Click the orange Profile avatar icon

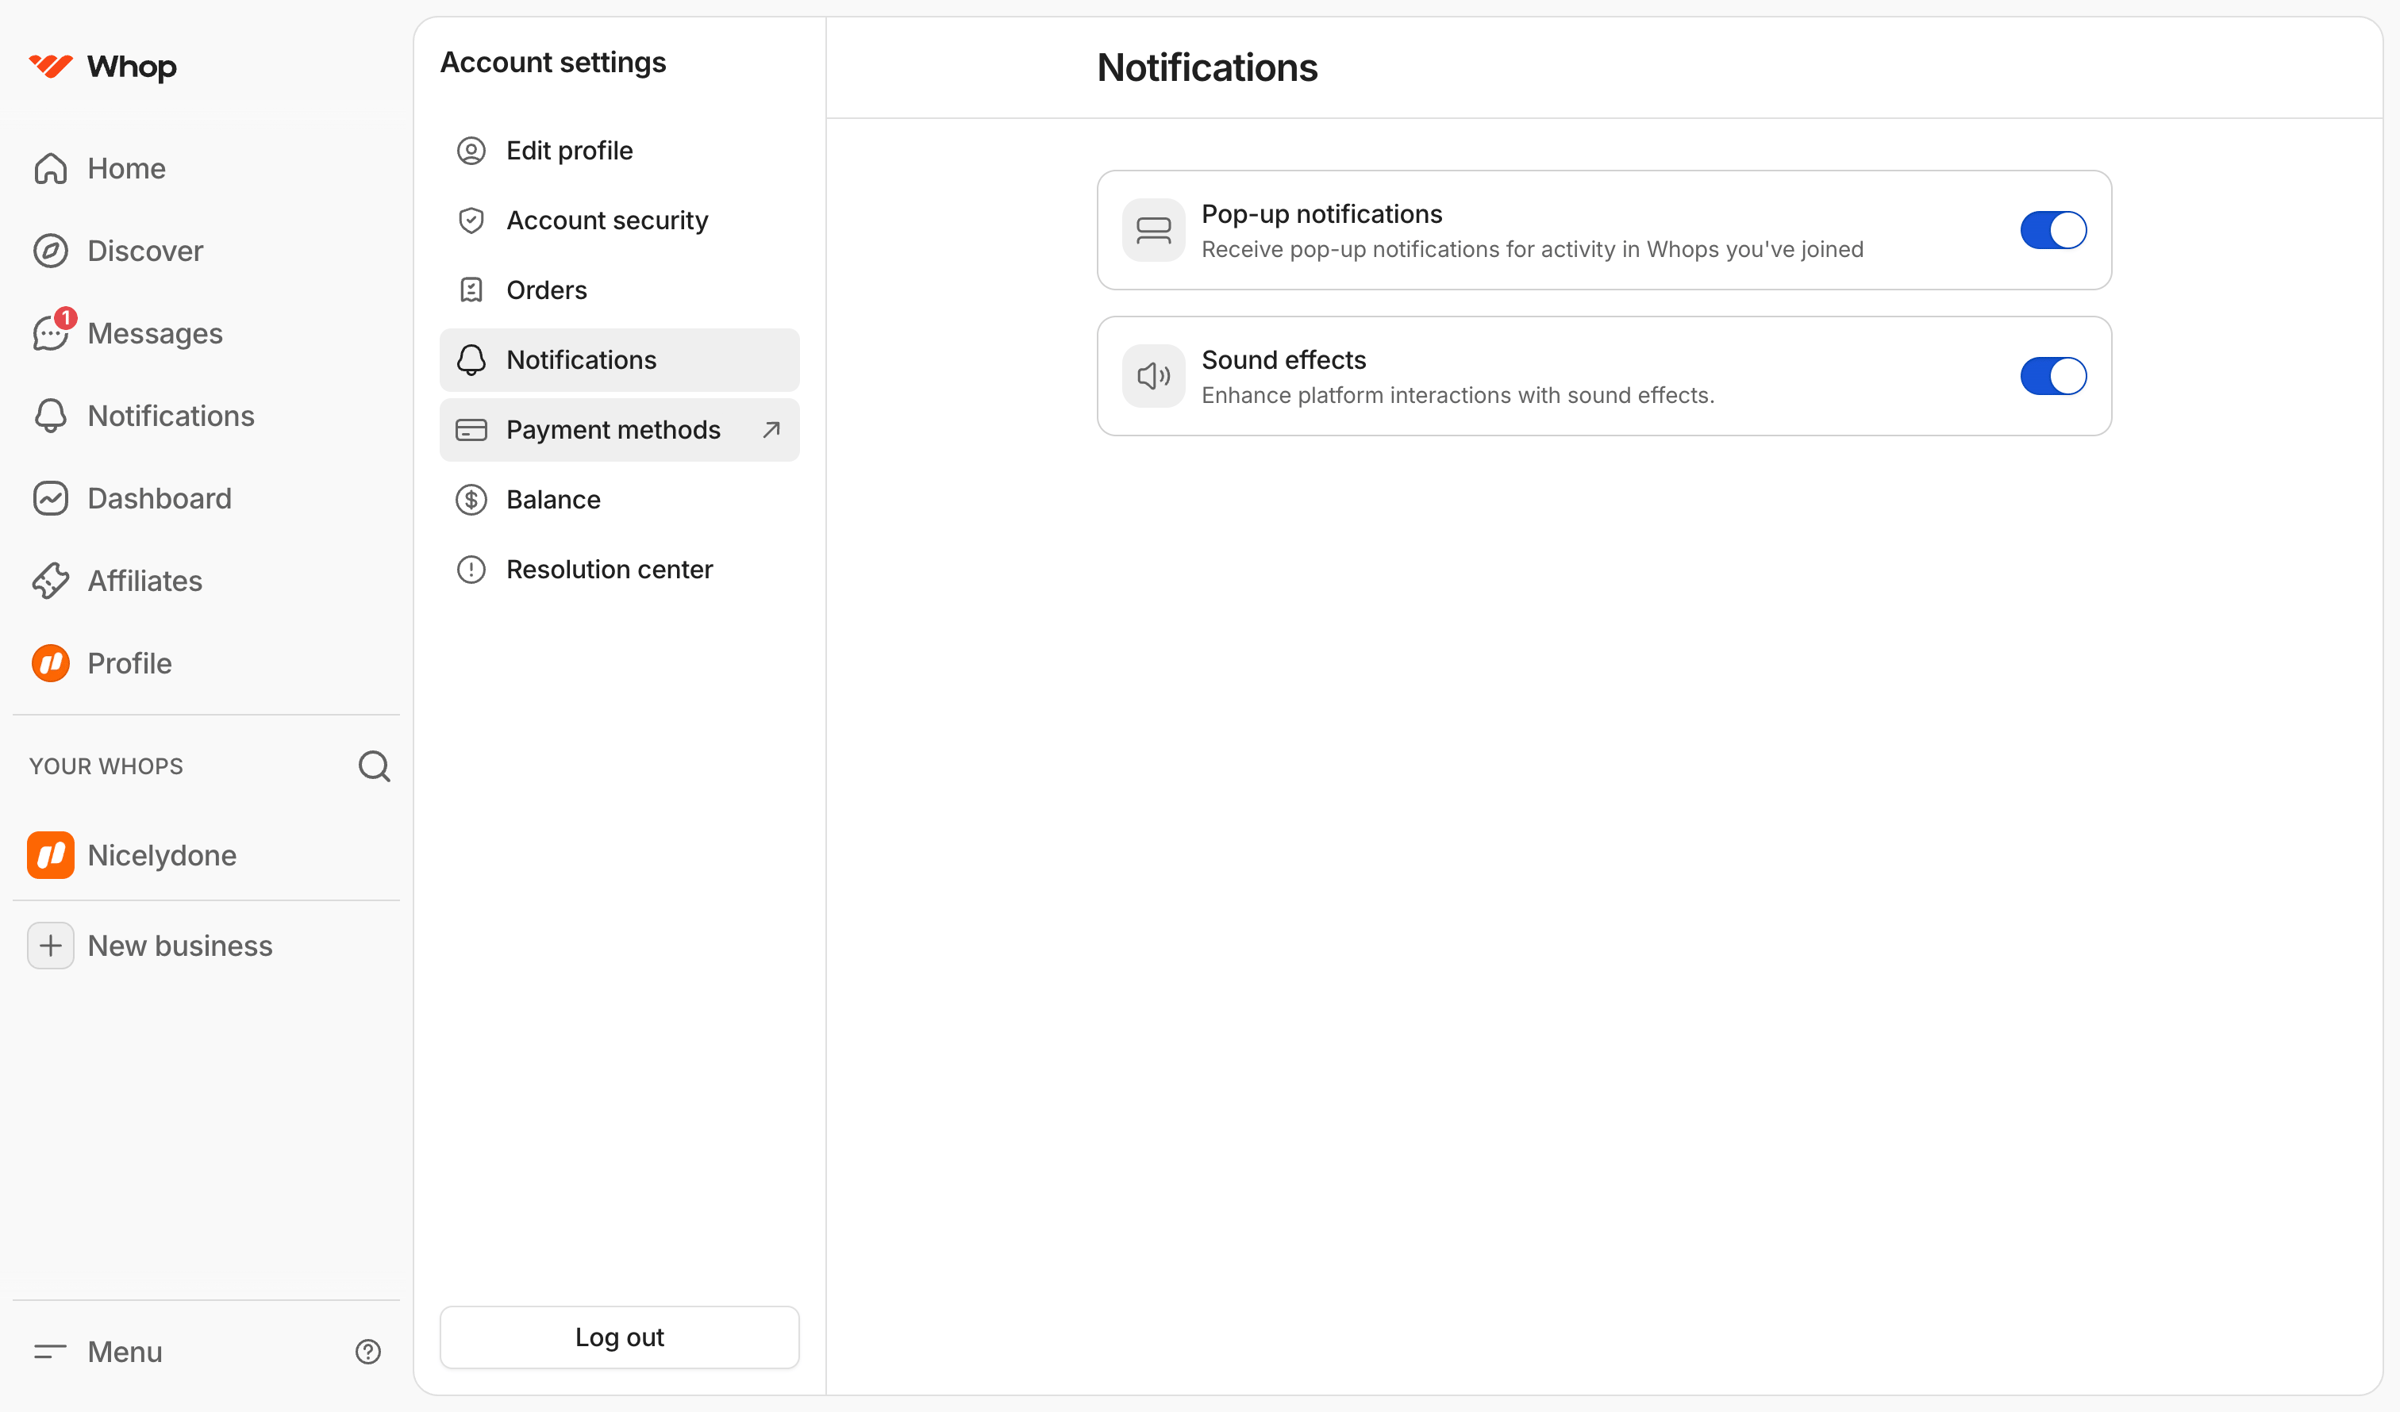pos(50,663)
